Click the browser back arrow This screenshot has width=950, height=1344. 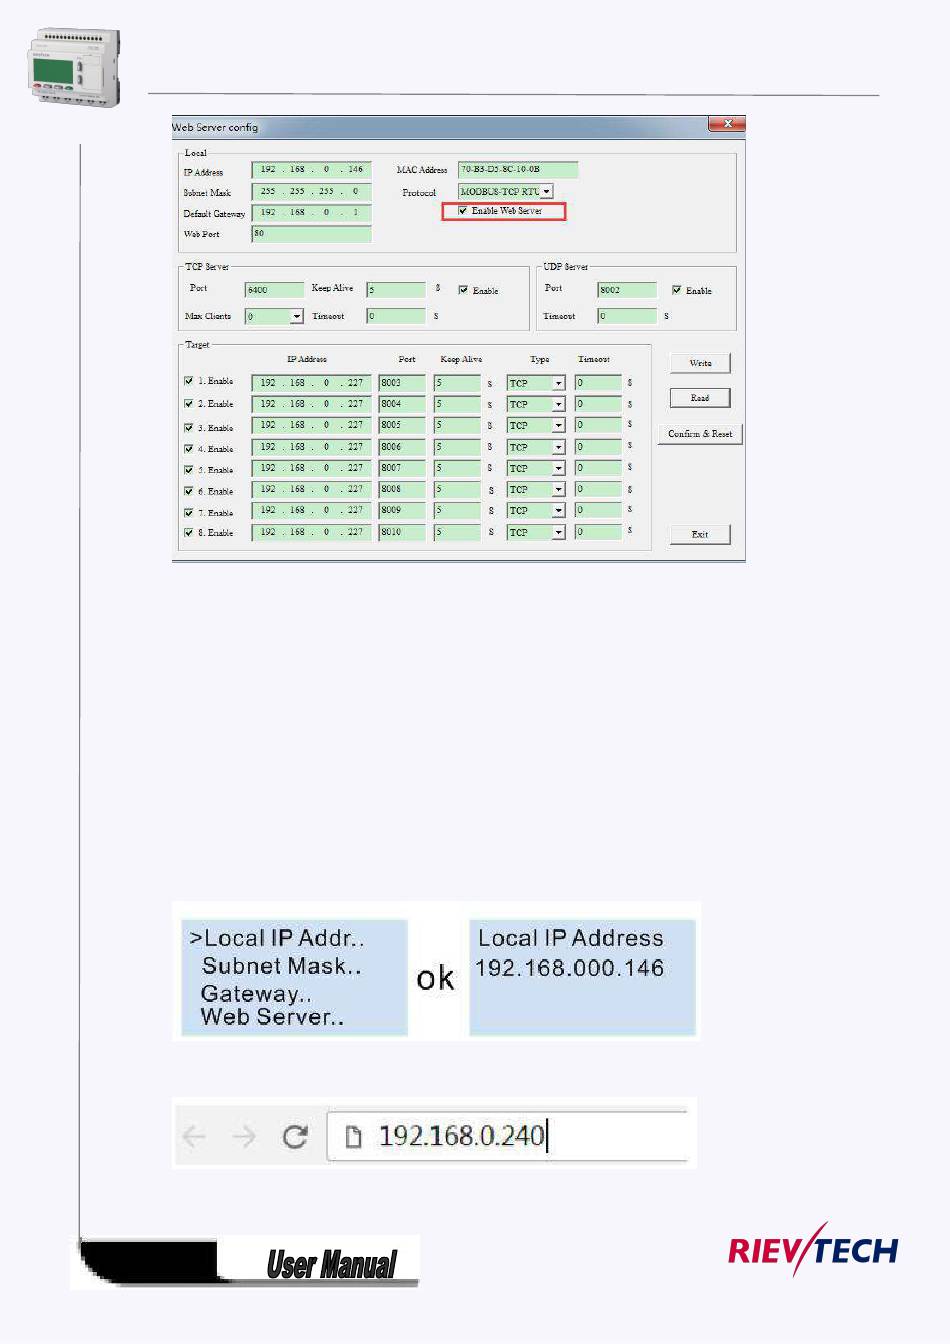(194, 1136)
